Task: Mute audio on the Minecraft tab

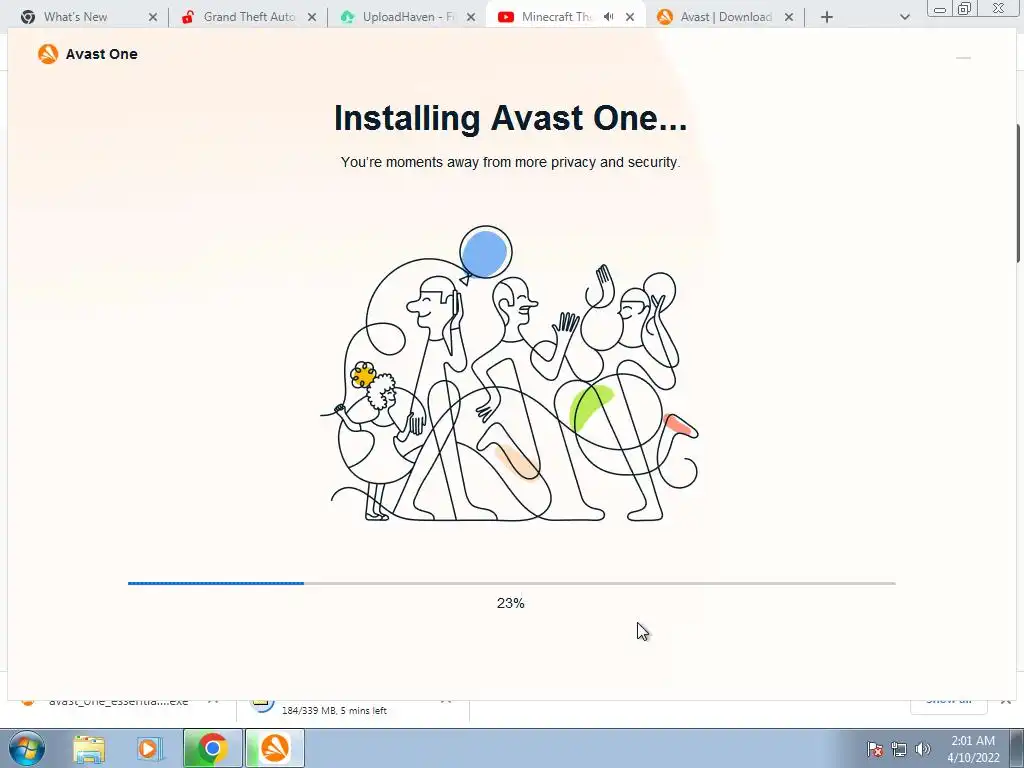Action: 609,17
